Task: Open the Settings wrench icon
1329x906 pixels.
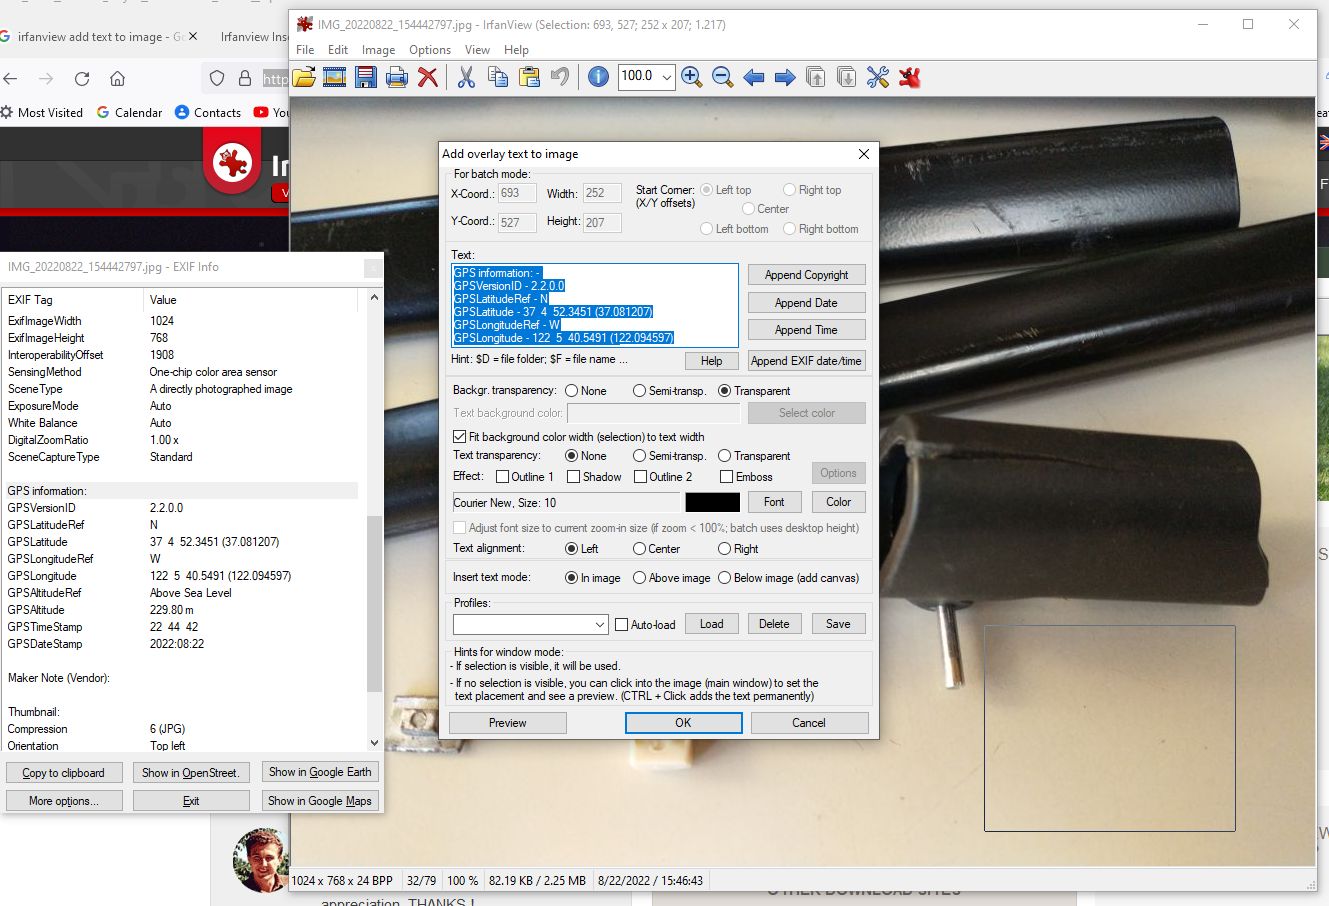Action: coord(877,77)
